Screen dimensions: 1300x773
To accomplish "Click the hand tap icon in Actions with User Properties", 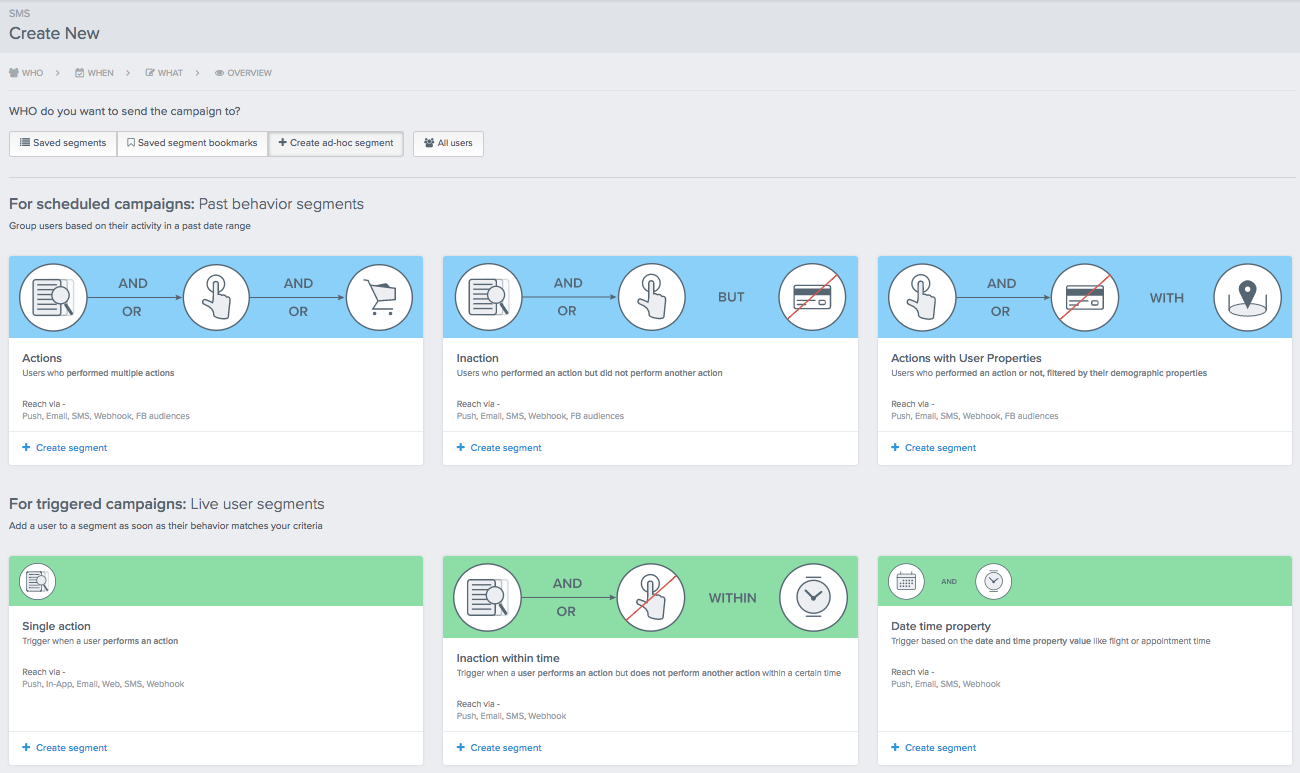I will coord(922,297).
